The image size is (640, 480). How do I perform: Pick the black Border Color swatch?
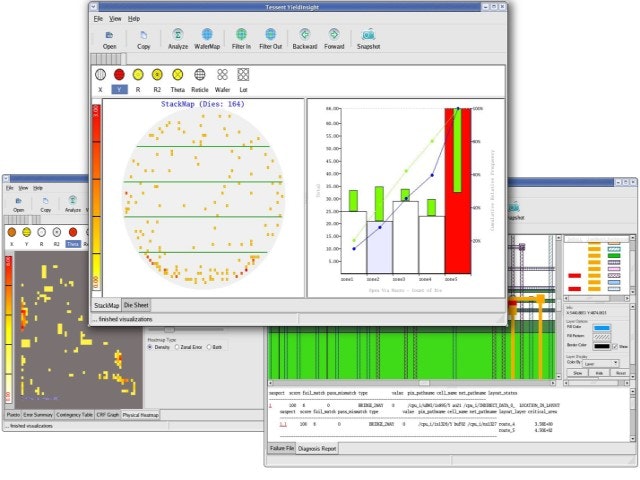(x=602, y=346)
